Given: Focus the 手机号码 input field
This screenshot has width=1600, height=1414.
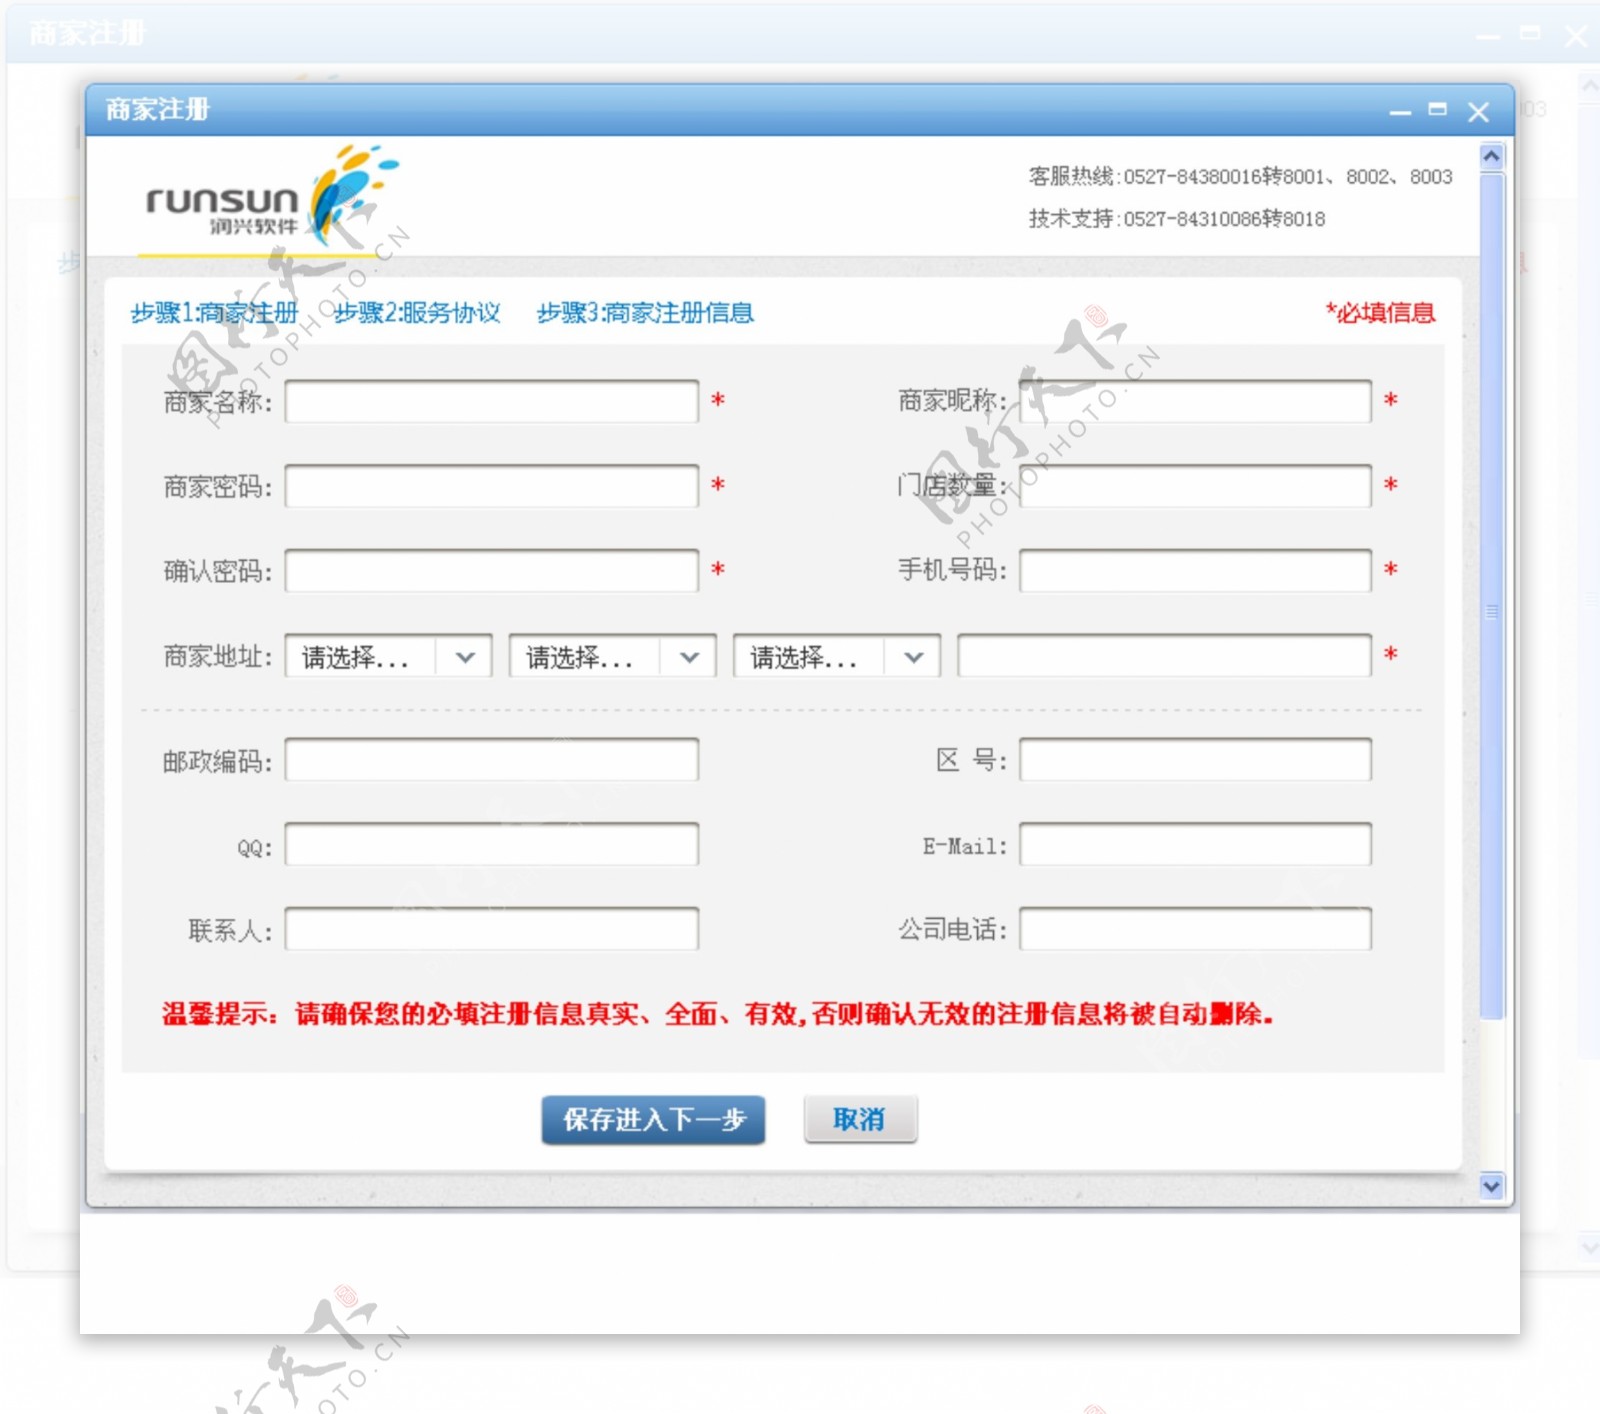Looking at the screenshot, I should click(1195, 571).
